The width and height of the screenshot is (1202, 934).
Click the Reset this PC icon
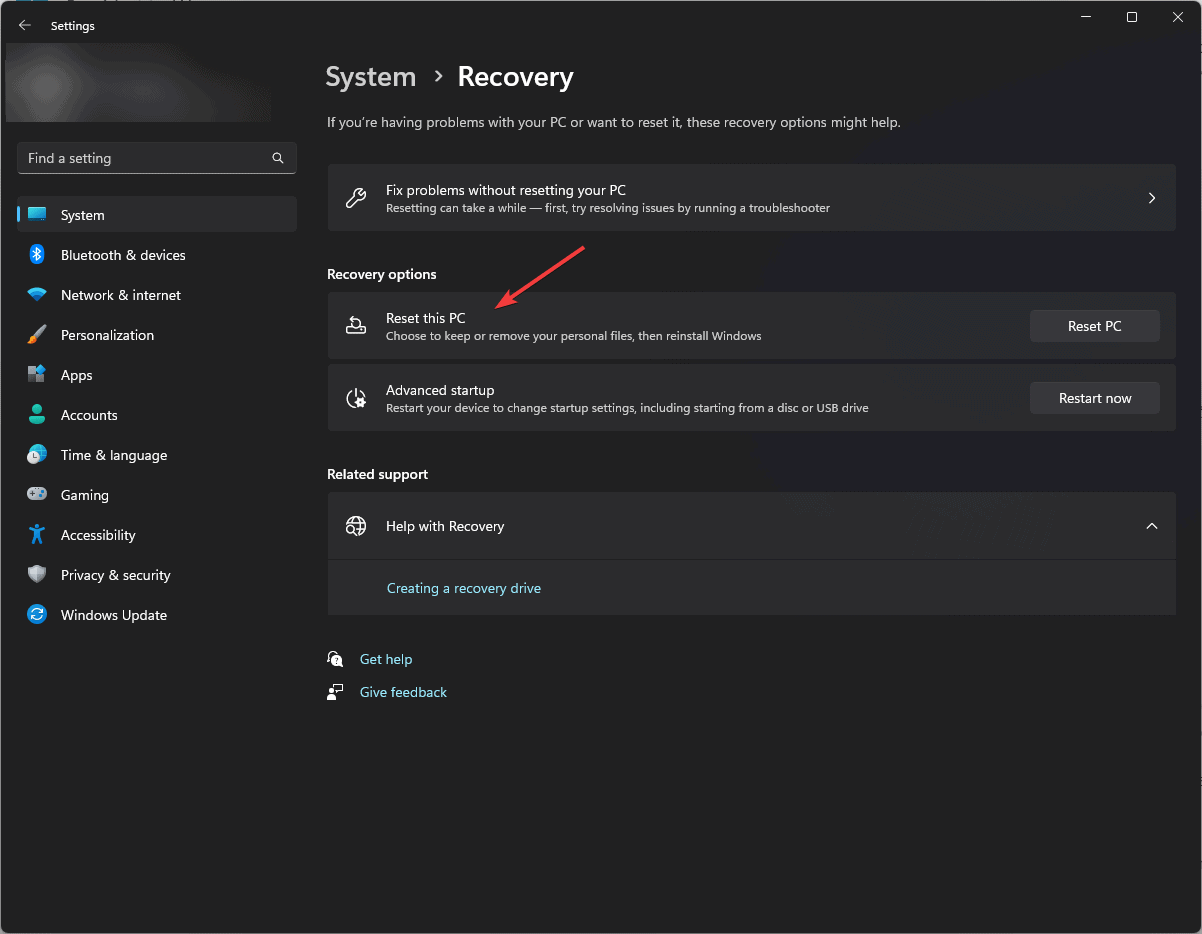coord(356,325)
